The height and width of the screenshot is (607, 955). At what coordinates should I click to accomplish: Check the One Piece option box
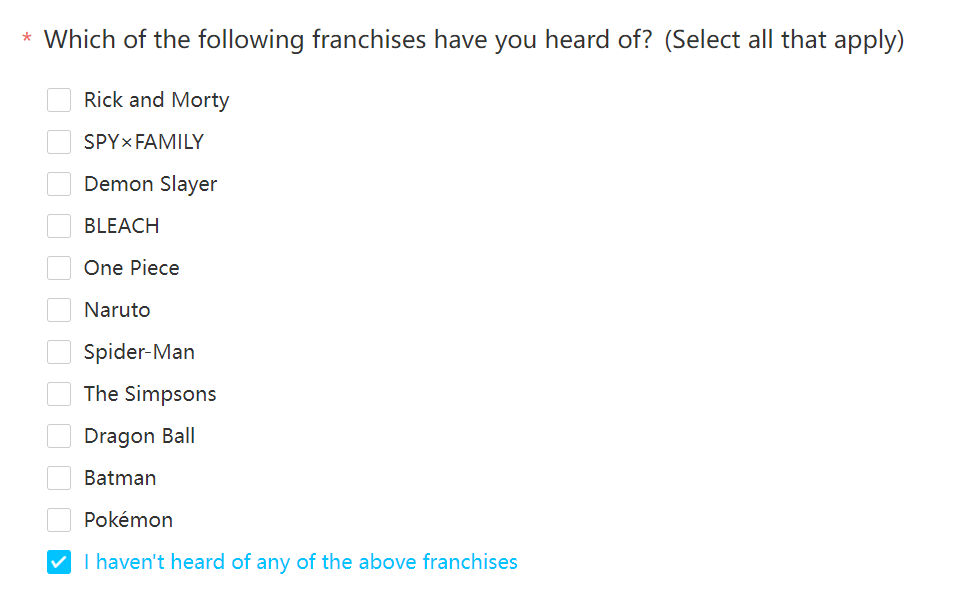[59, 268]
